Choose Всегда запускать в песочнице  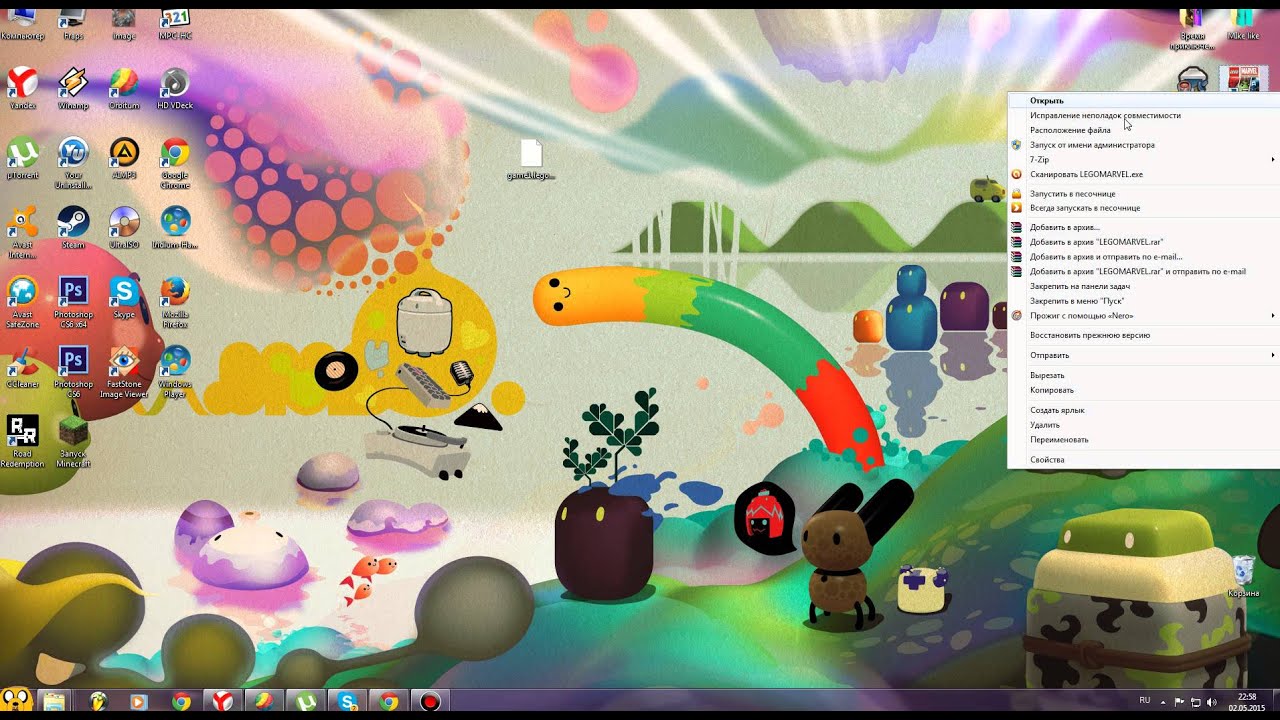(x=1143, y=208)
